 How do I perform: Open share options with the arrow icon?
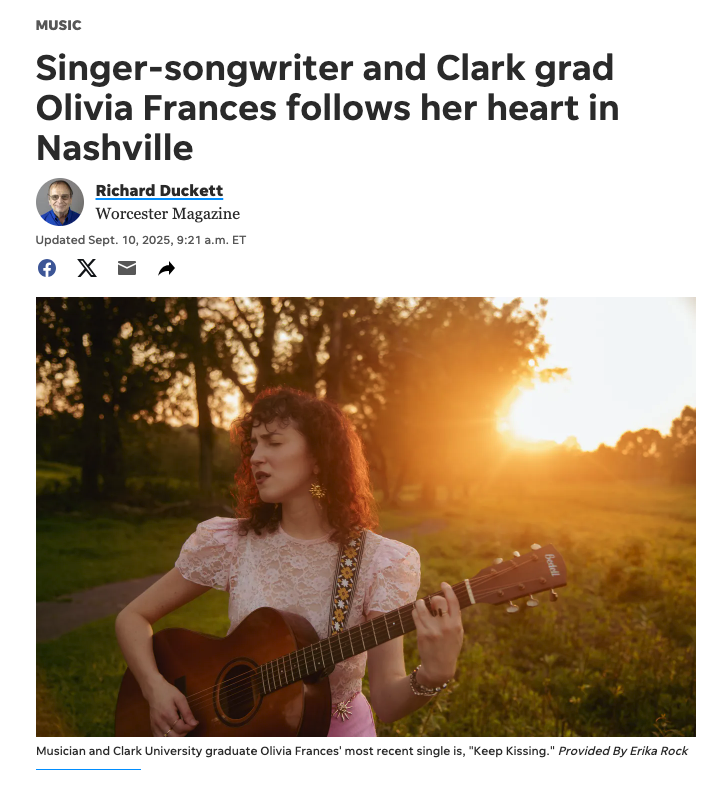click(167, 269)
